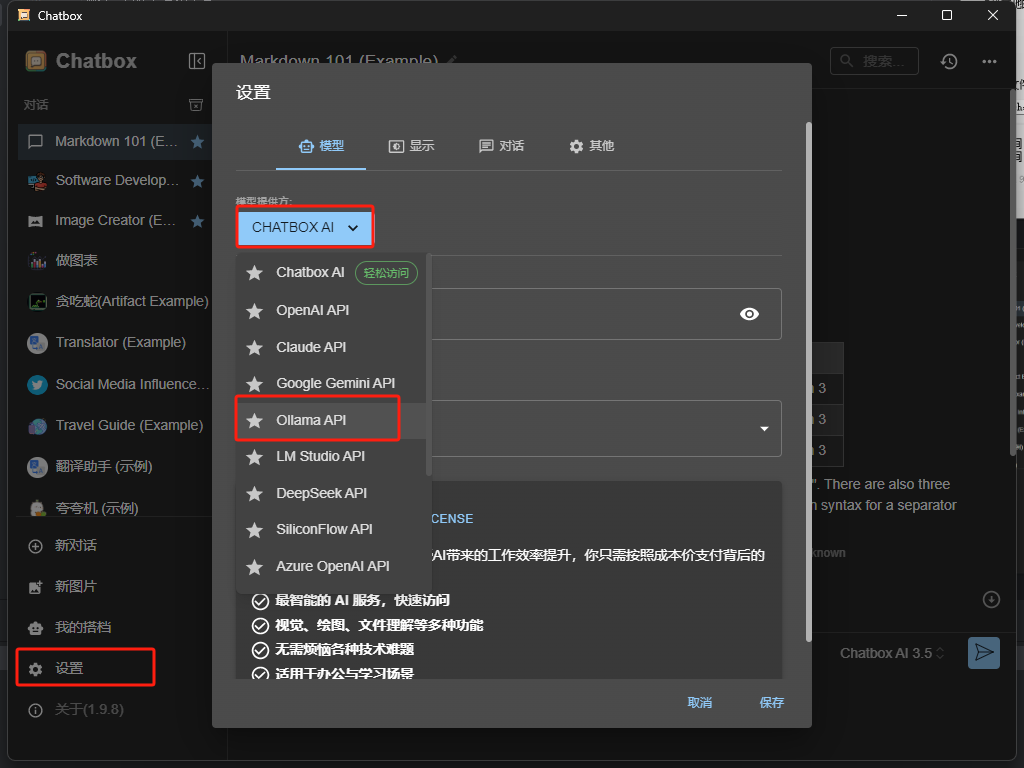The image size is (1024, 768).
Task: Switch to the 显示 settings tab
Action: [x=411, y=146]
